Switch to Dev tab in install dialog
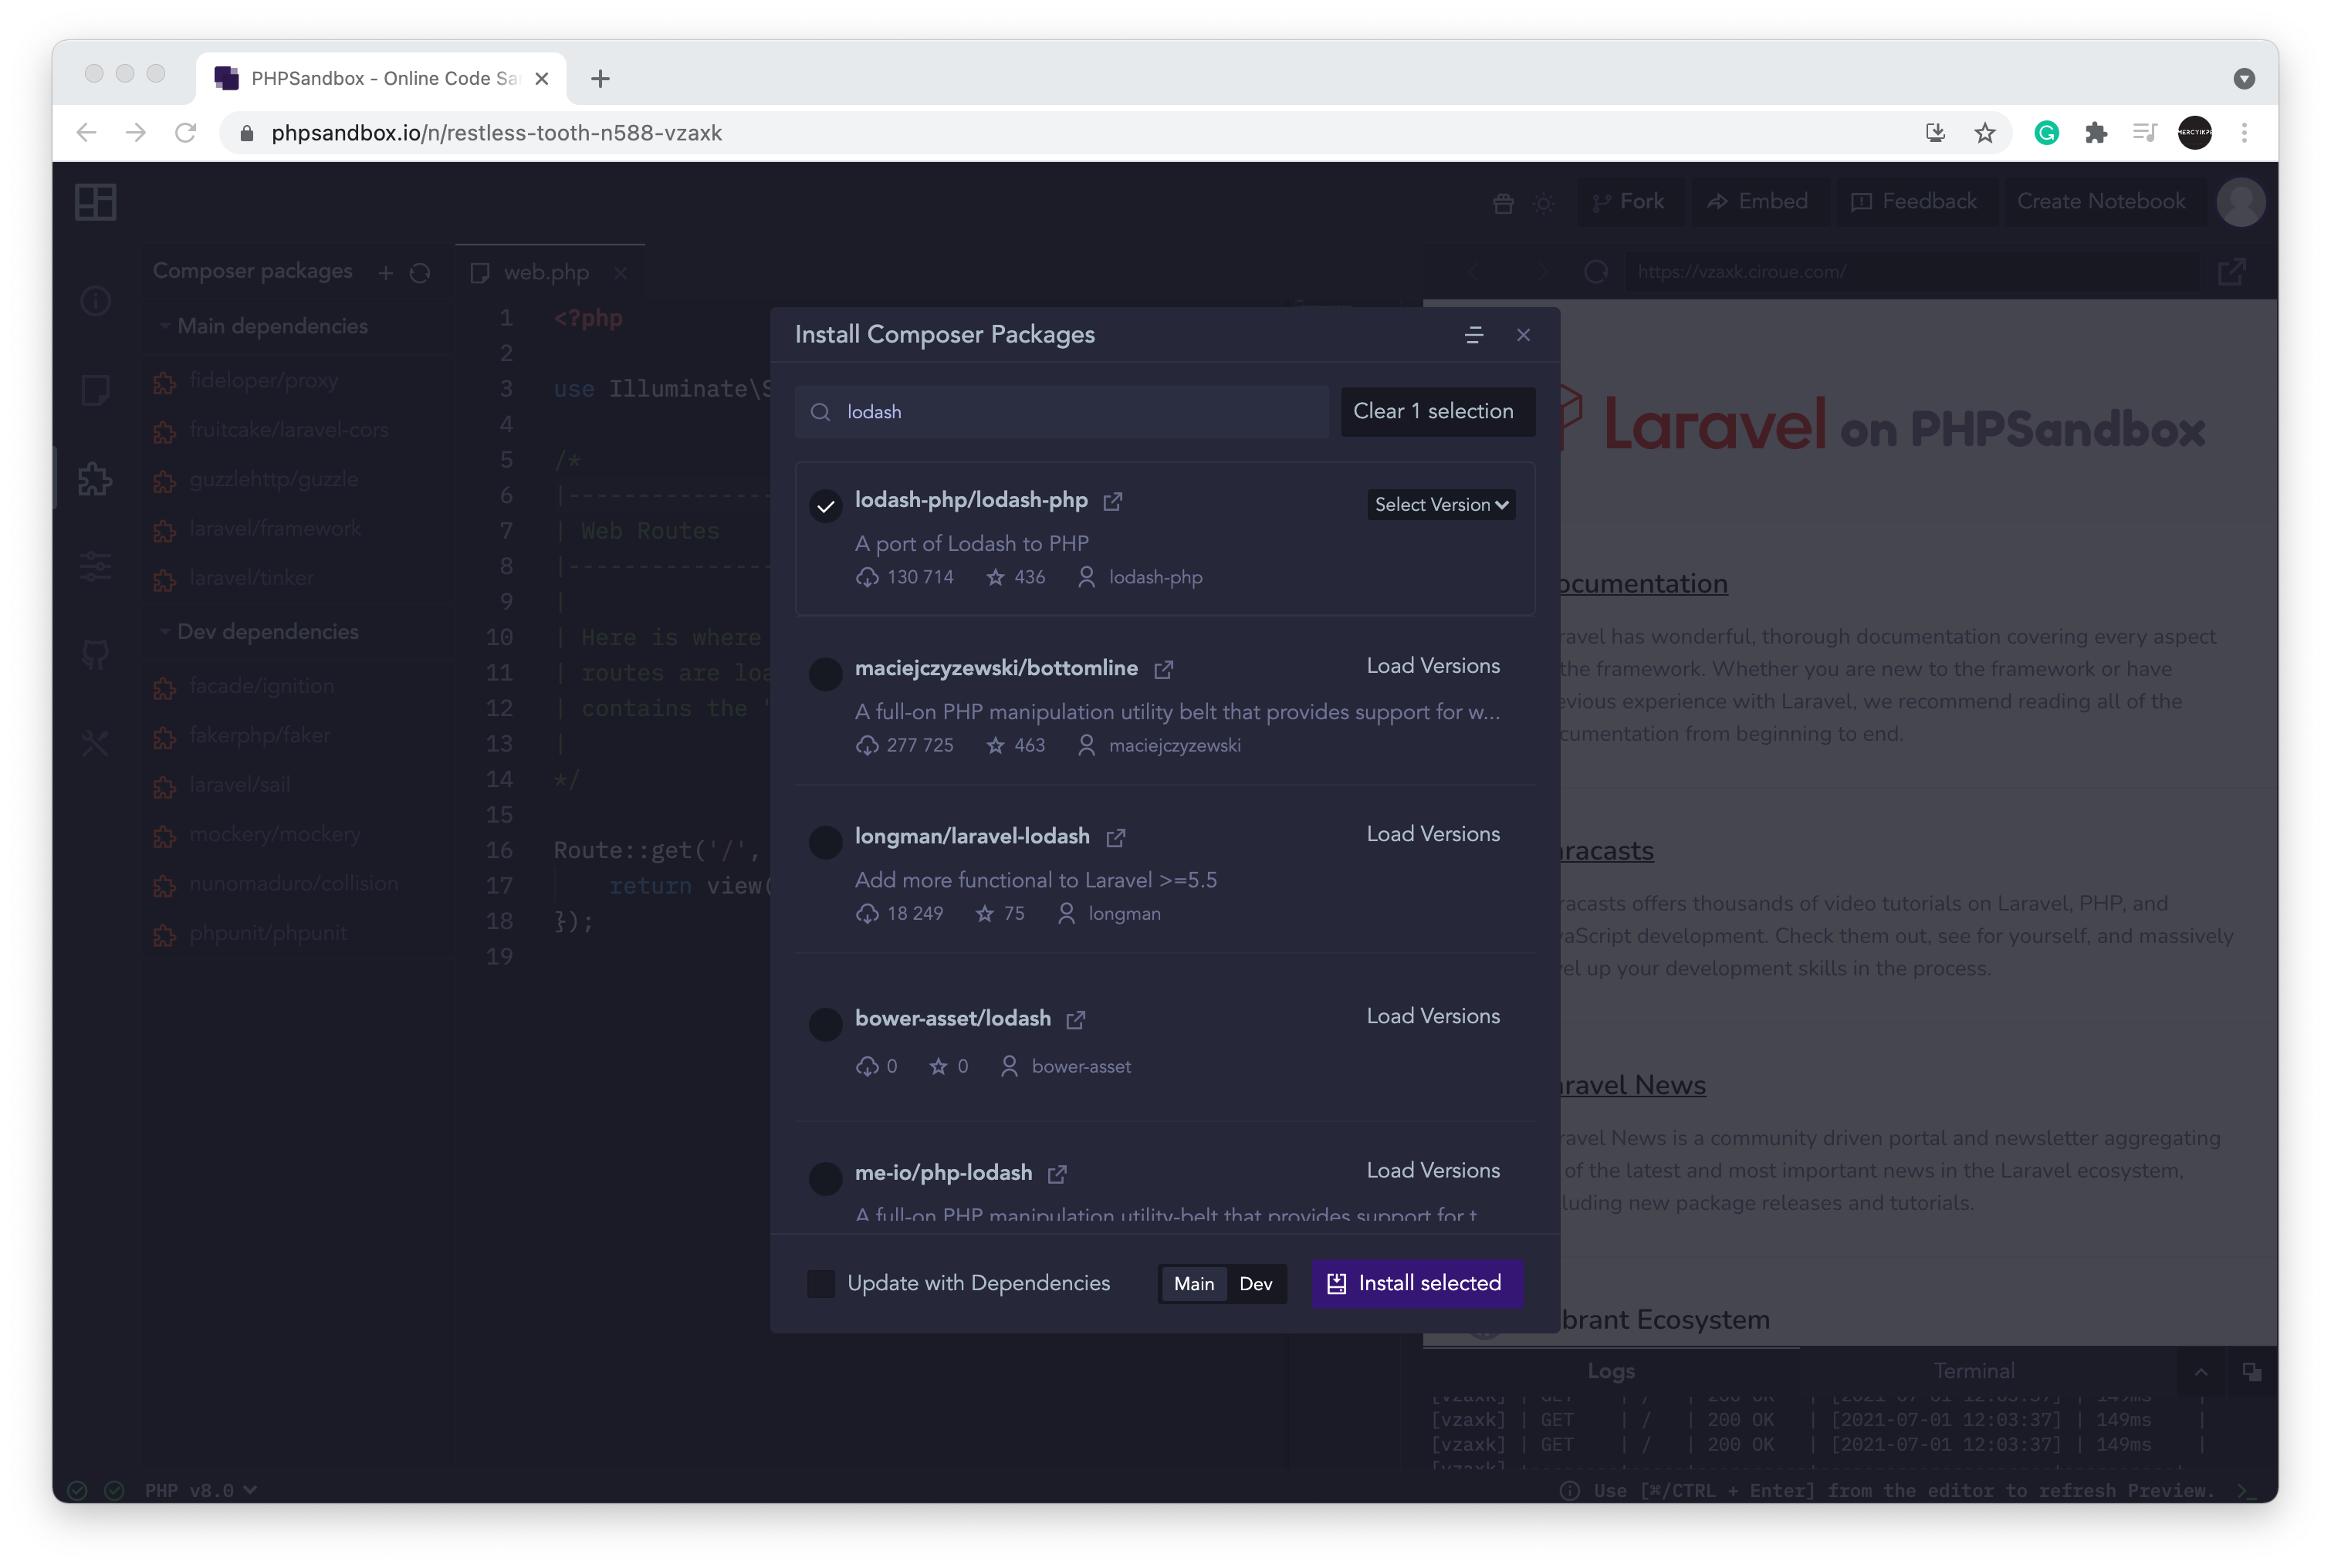Image resolution: width=2331 pixels, height=1568 pixels. pyautogui.click(x=1257, y=1282)
